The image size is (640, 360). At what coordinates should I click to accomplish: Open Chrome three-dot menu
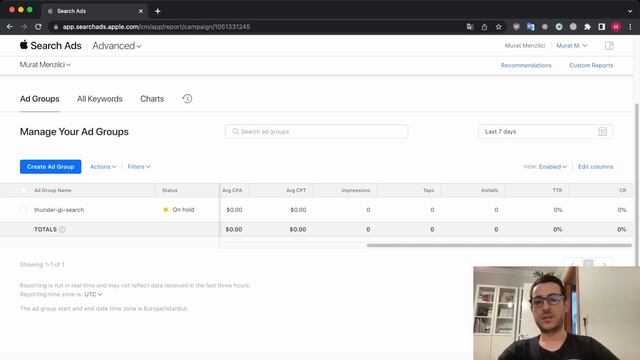click(630, 27)
